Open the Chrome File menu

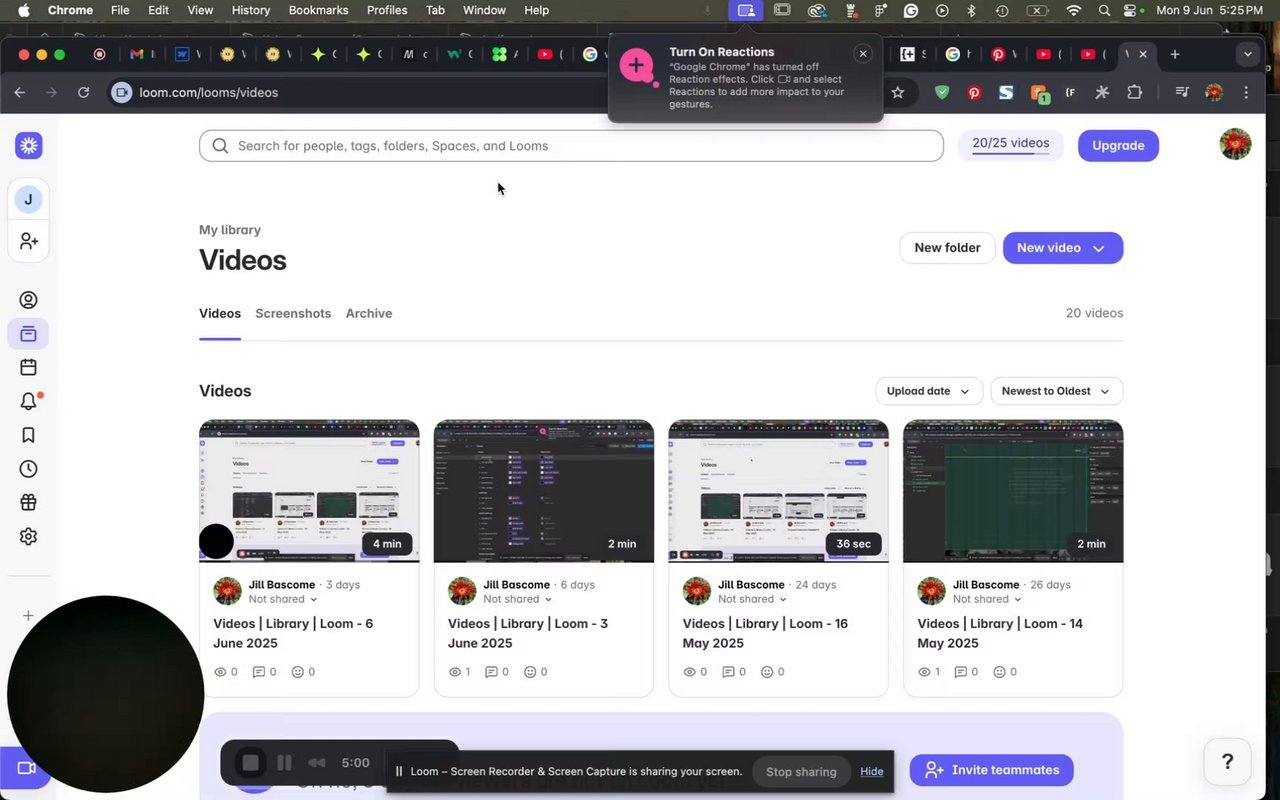(x=120, y=10)
